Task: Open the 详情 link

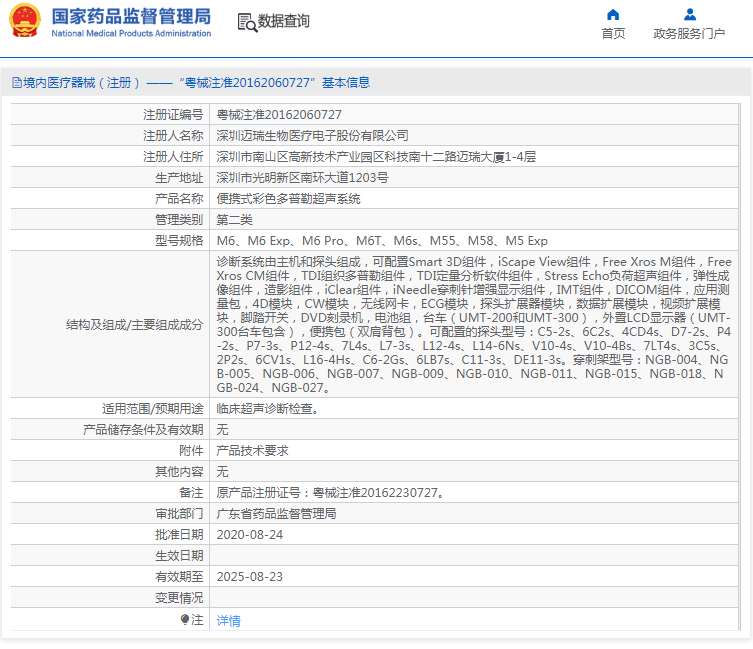Action: 229,621
